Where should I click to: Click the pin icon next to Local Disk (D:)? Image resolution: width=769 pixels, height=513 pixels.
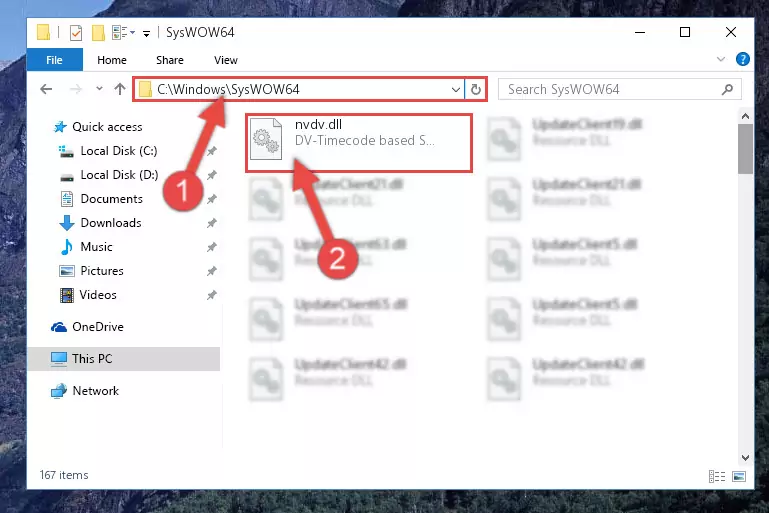pyautogui.click(x=211, y=175)
